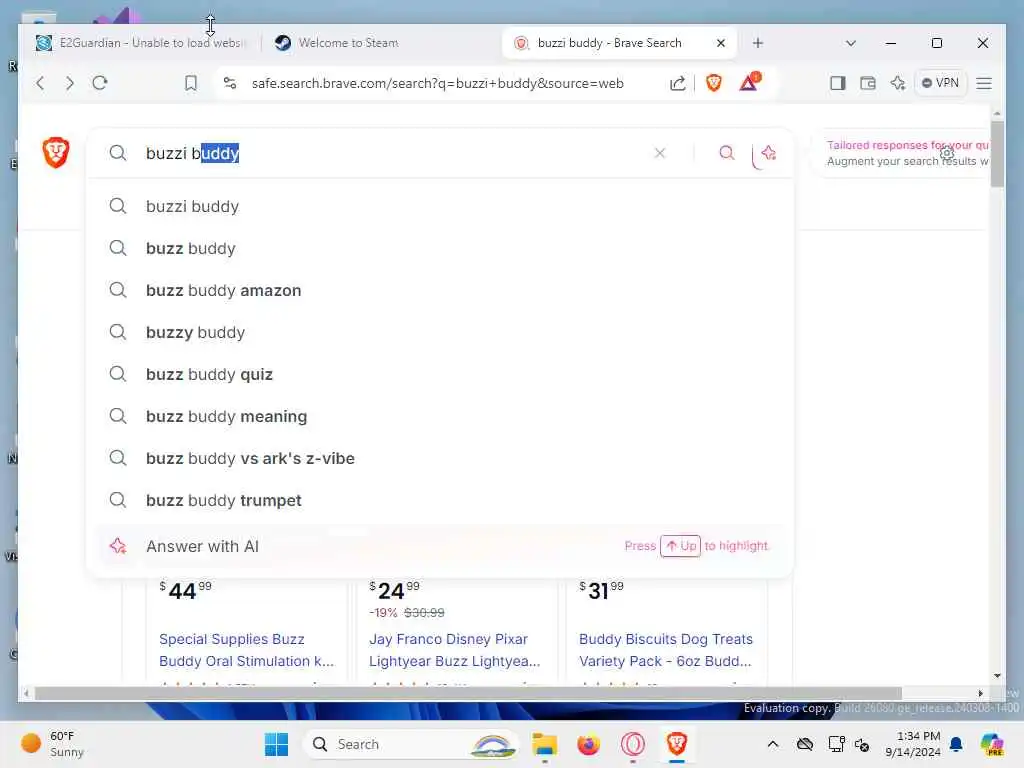Submit search with magnifier button
The height and width of the screenshot is (768, 1024).
(727, 153)
